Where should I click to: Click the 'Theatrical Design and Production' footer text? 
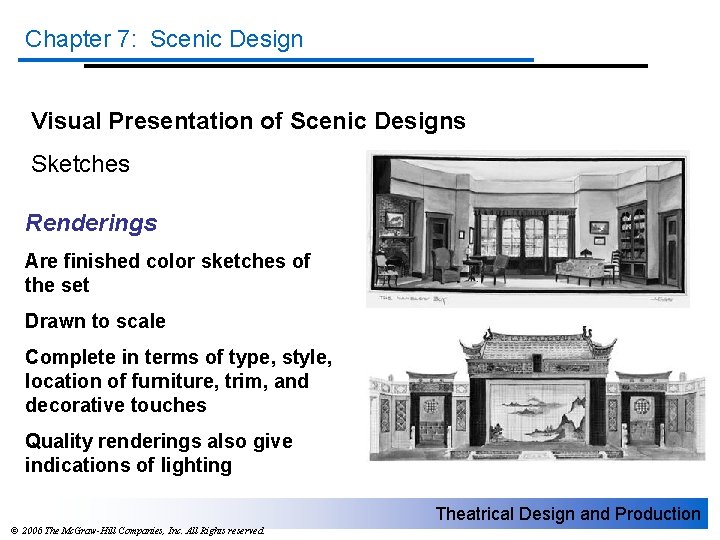click(568, 514)
